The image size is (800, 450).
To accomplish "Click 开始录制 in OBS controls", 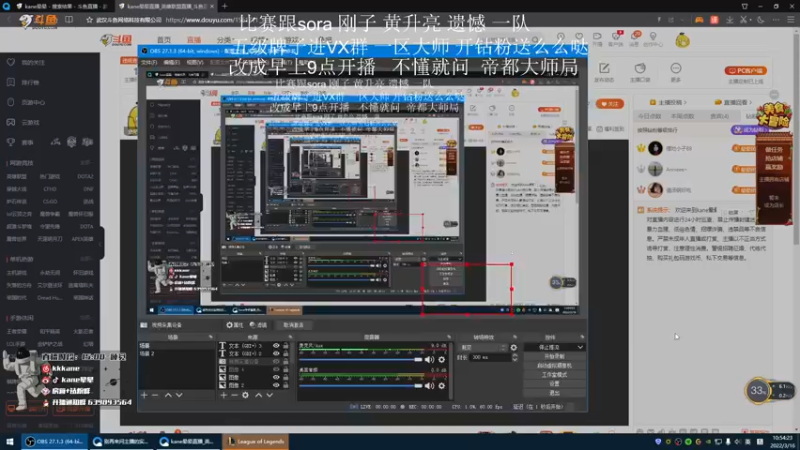I will pos(554,357).
